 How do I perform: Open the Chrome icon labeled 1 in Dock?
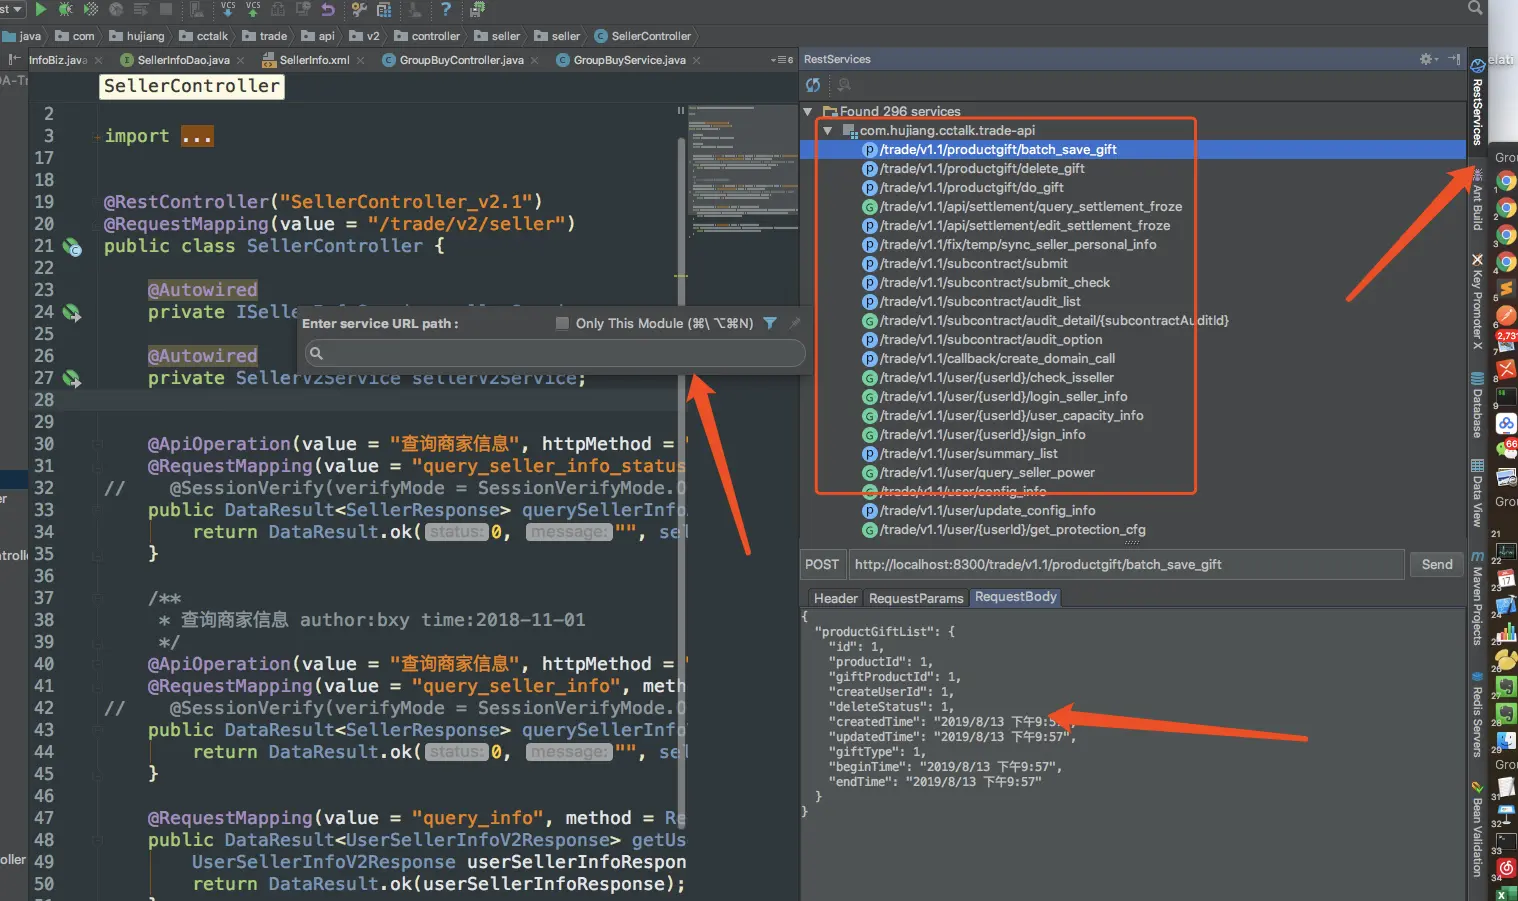pyautogui.click(x=1506, y=182)
